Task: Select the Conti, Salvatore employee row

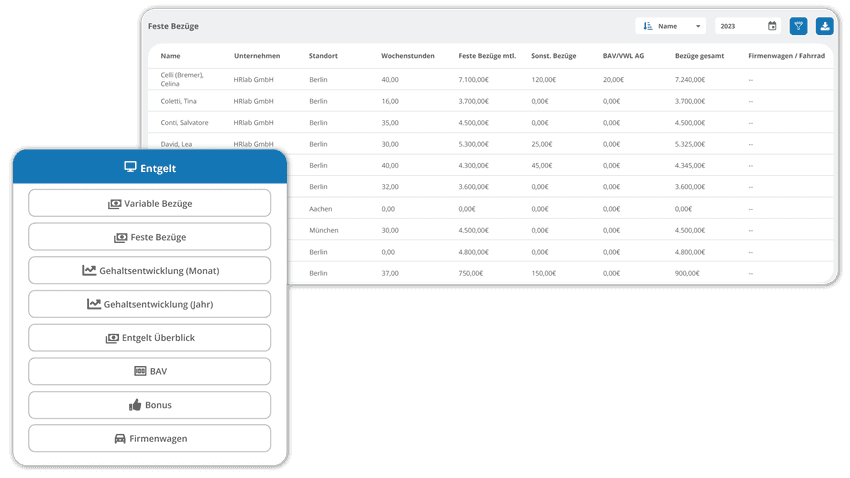Action: pyautogui.click(x=491, y=122)
